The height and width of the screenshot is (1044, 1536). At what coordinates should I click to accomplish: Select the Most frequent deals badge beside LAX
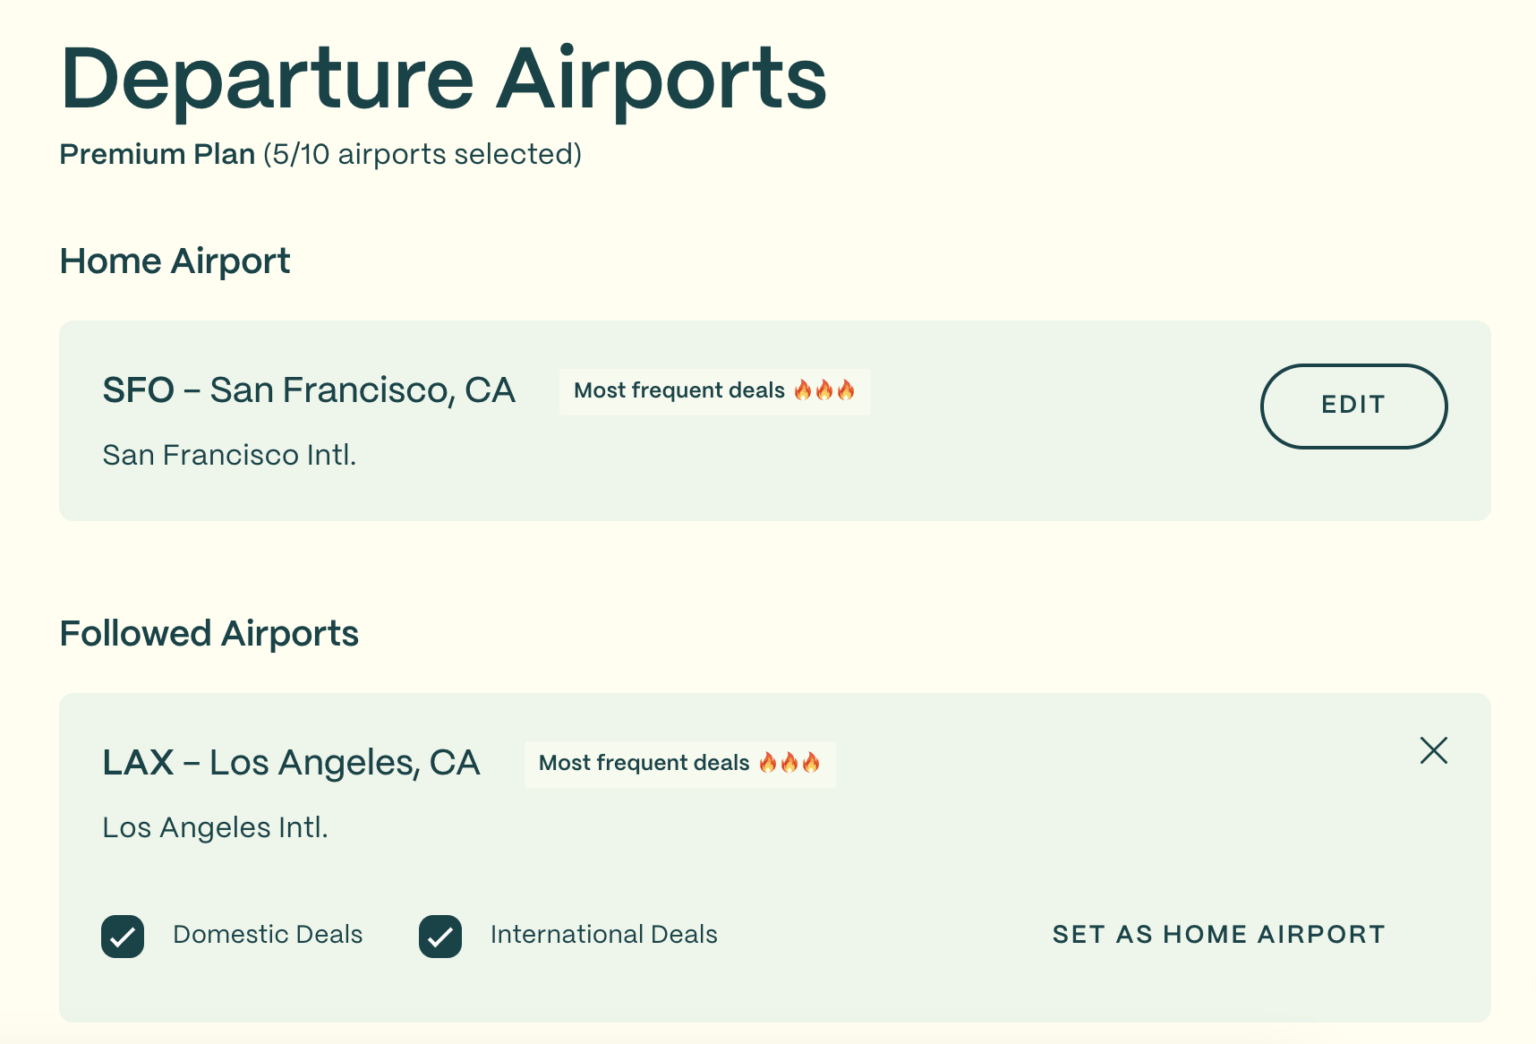coord(679,763)
